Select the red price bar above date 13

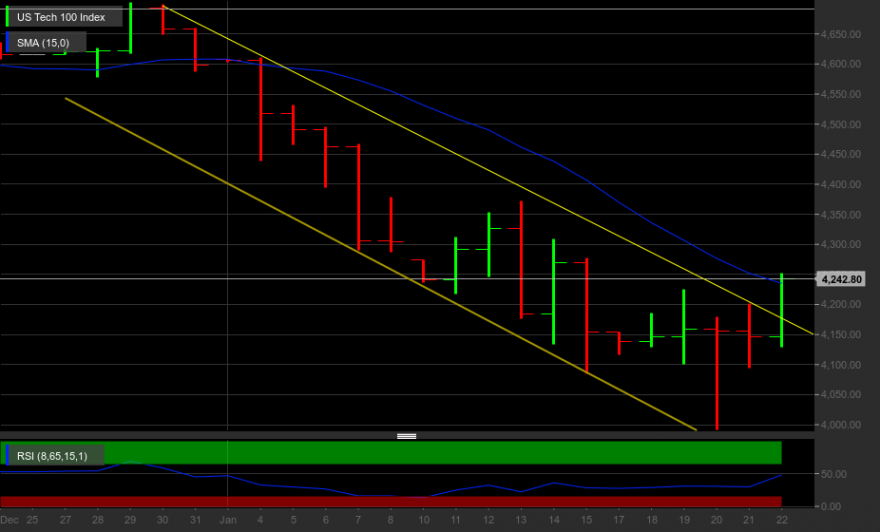[x=521, y=260]
